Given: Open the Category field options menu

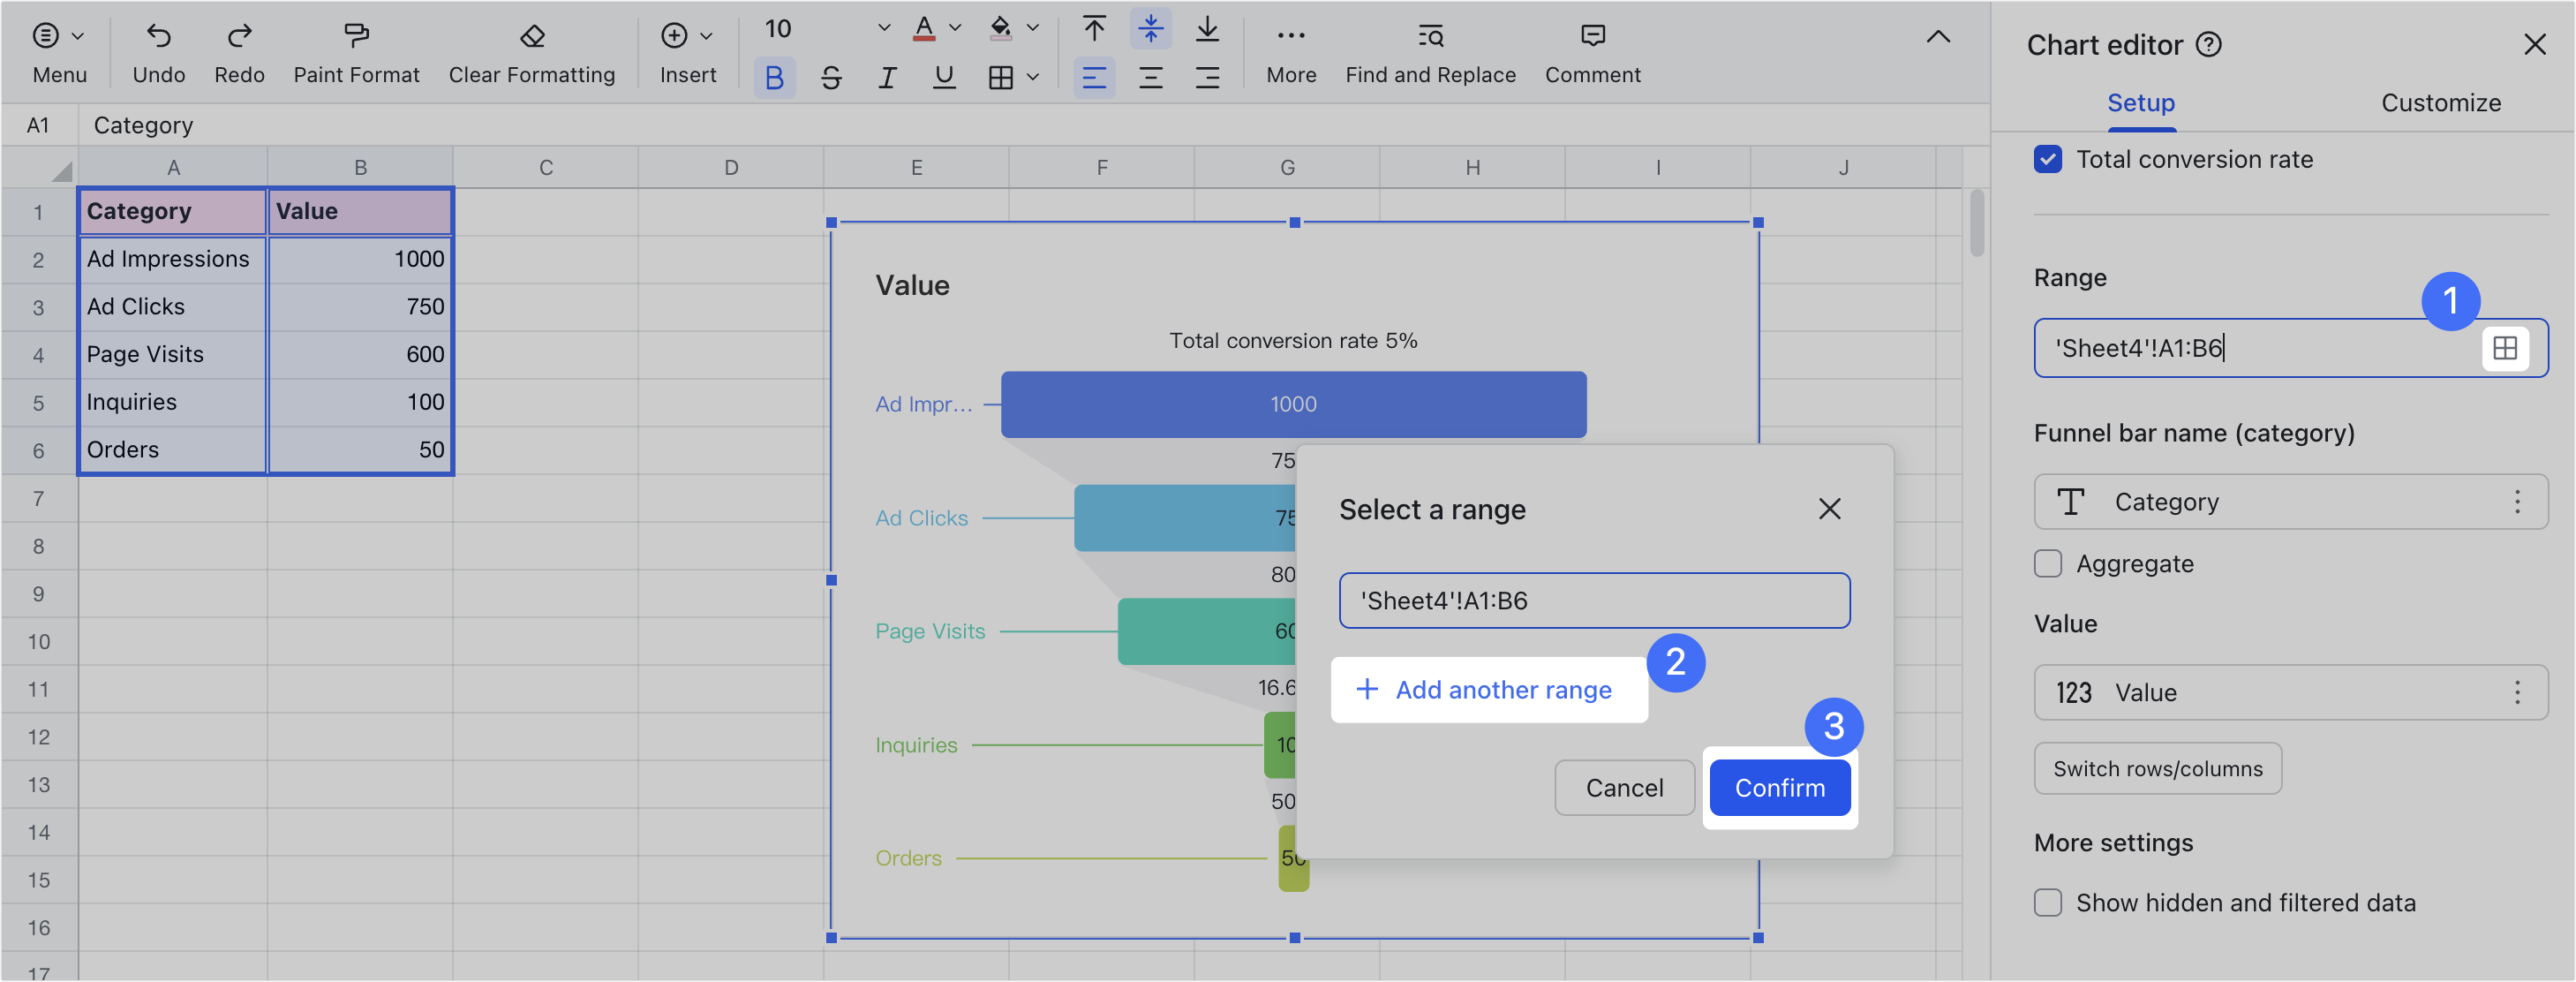Looking at the screenshot, I should pyautogui.click(x=2519, y=502).
